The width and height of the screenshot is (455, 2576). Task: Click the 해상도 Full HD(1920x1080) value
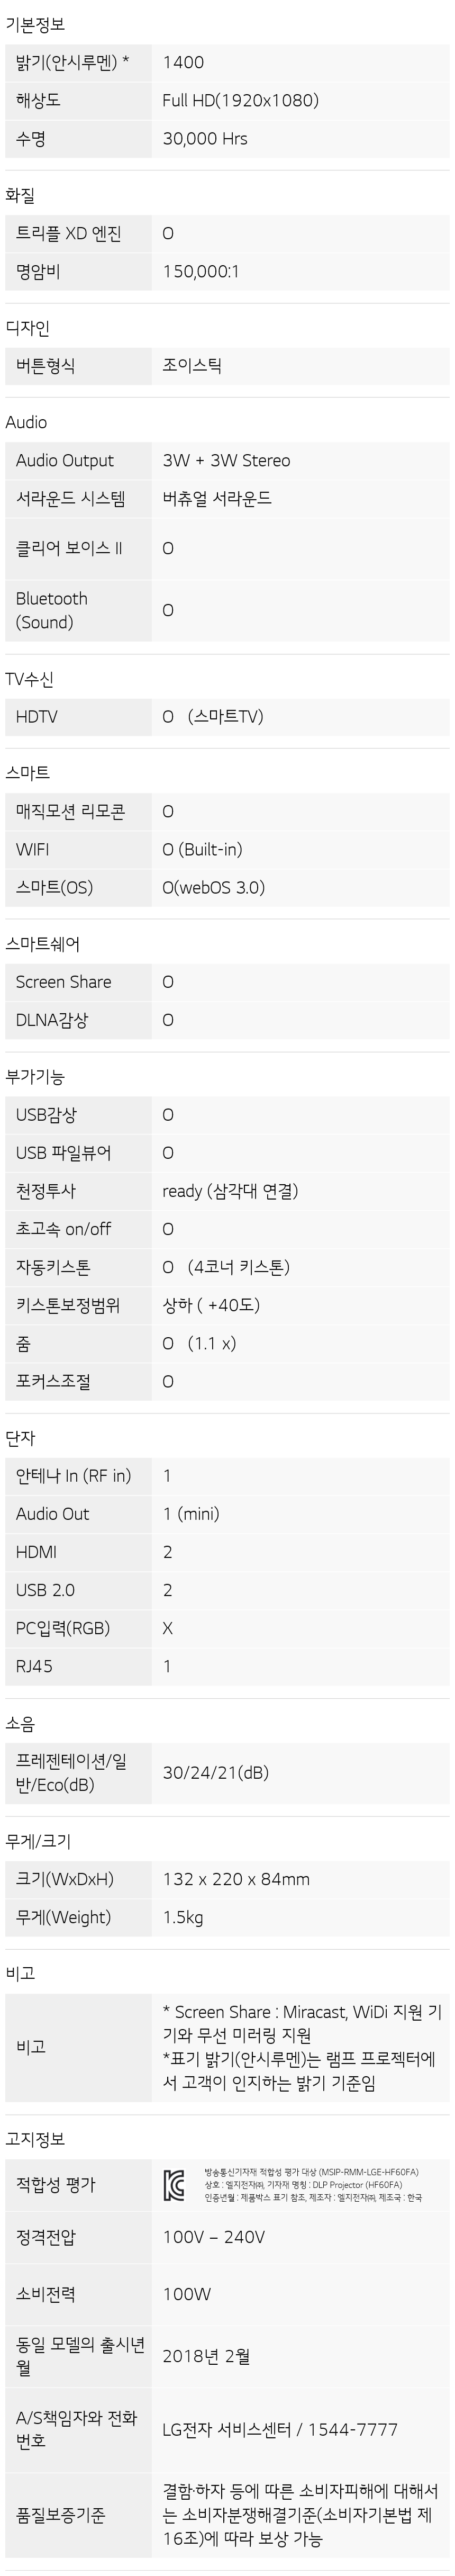(x=240, y=100)
